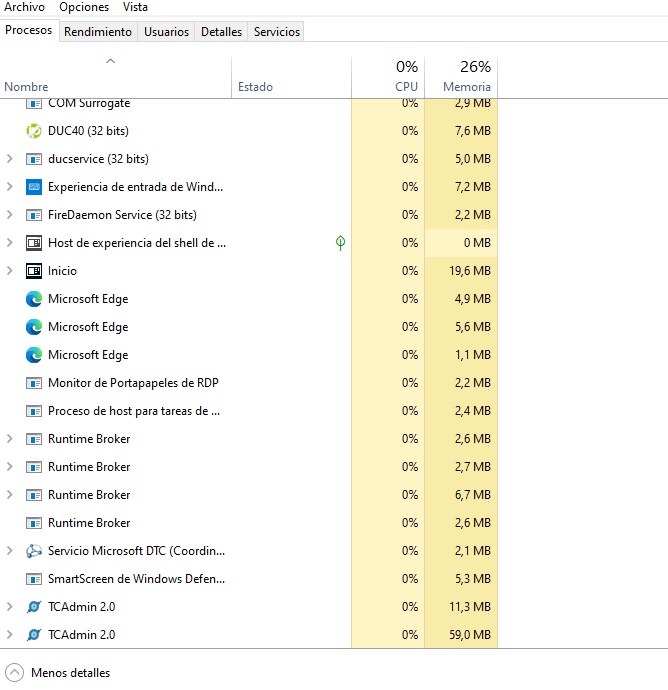668x690 pixels.
Task: Click the FireDaemon Service process icon
Action: [x=34, y=215]
